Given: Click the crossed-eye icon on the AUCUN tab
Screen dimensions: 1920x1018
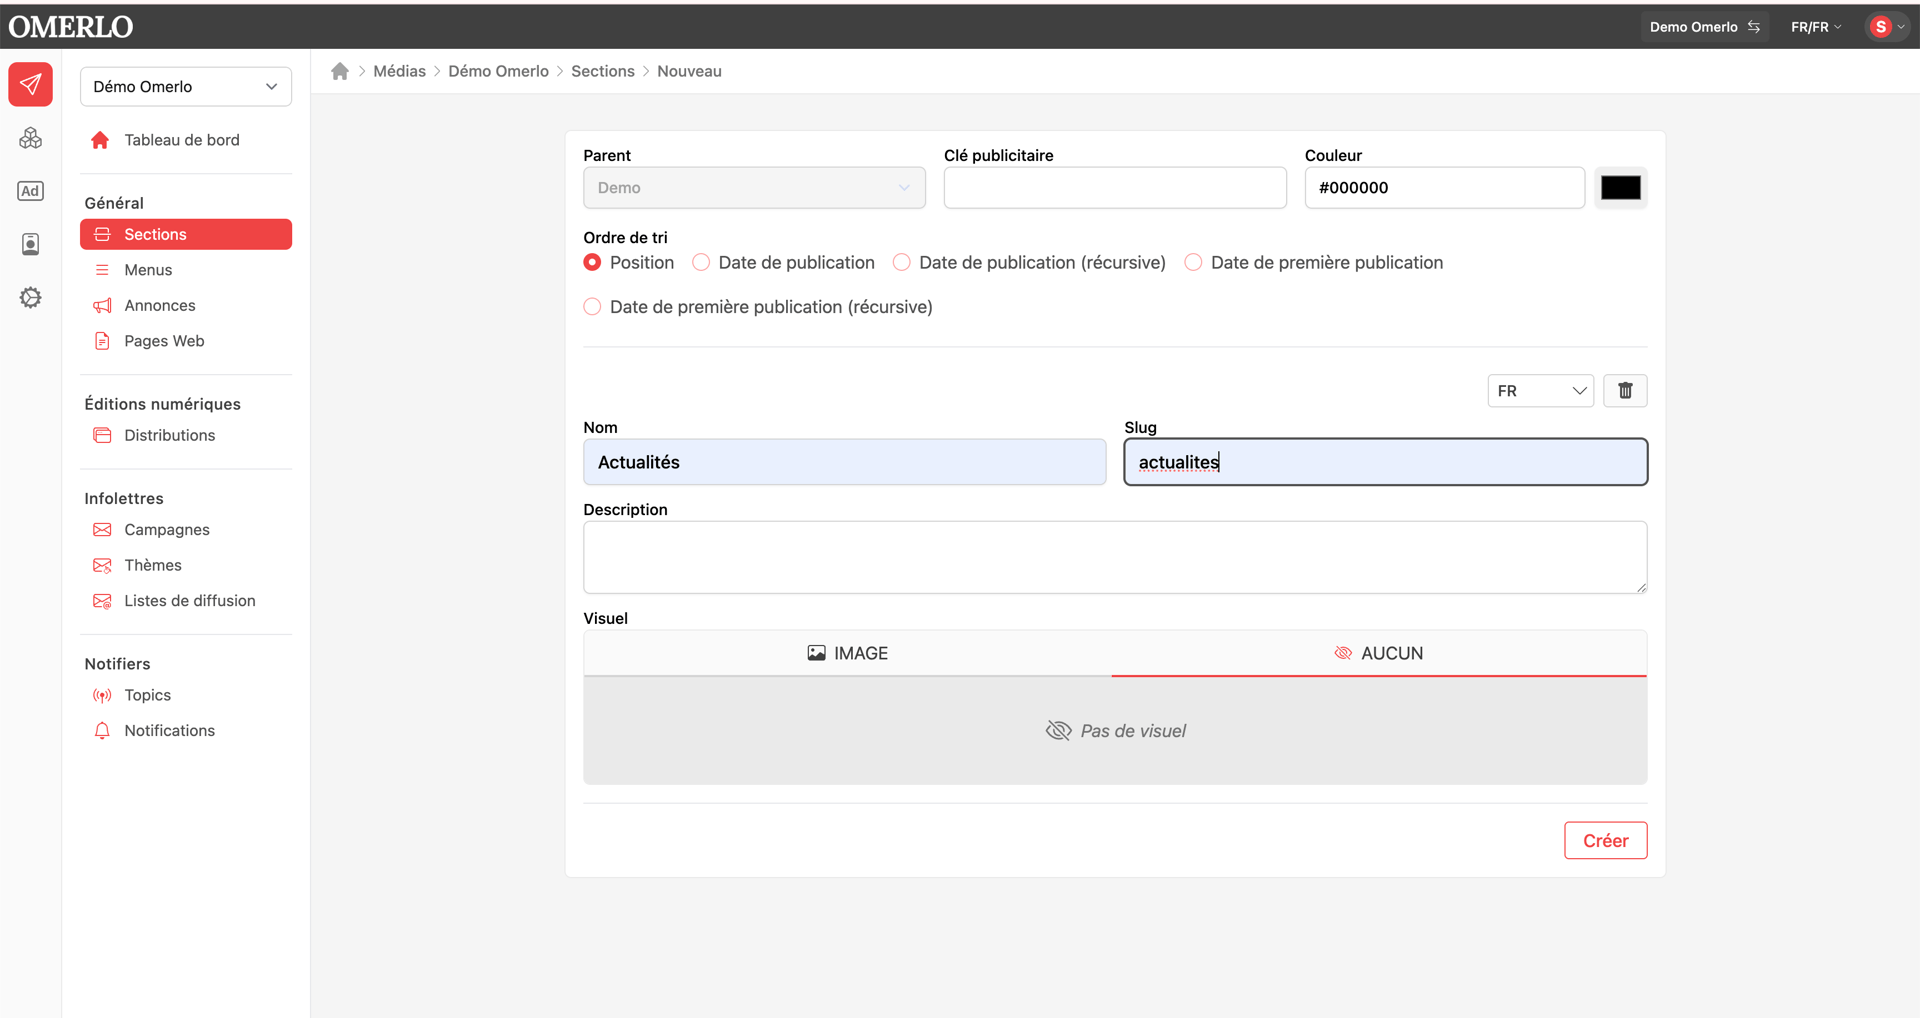Looking at the screenshot, I should 1343,653.
